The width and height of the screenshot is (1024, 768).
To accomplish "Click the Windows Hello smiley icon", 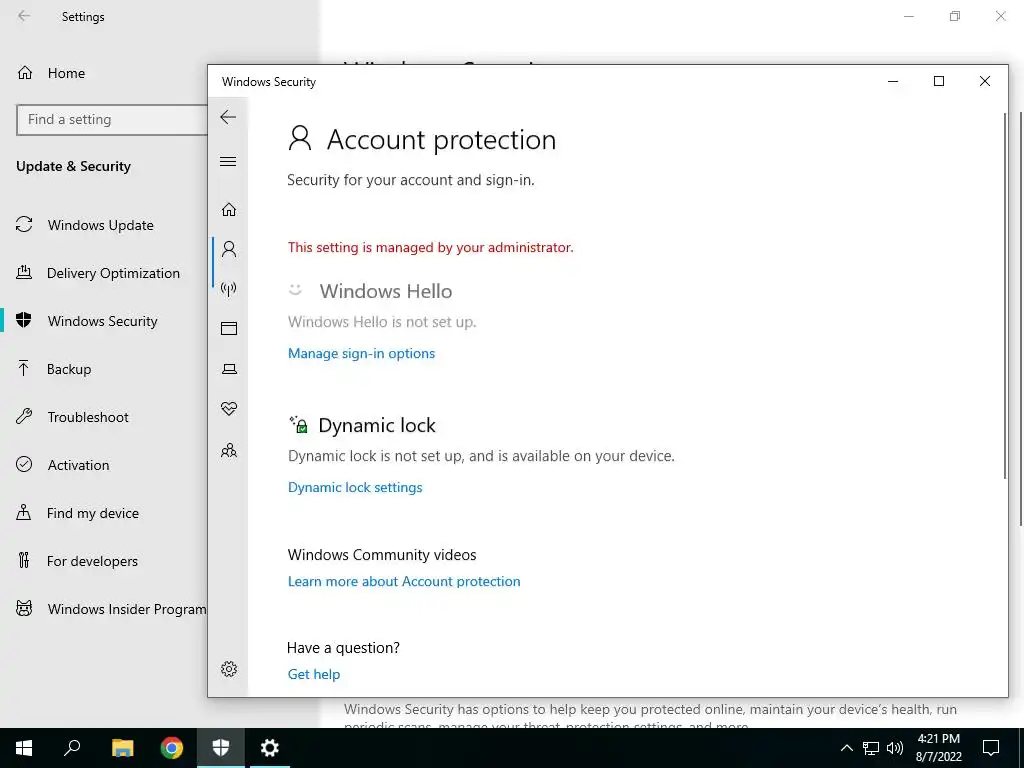I will tap(295, 290).
